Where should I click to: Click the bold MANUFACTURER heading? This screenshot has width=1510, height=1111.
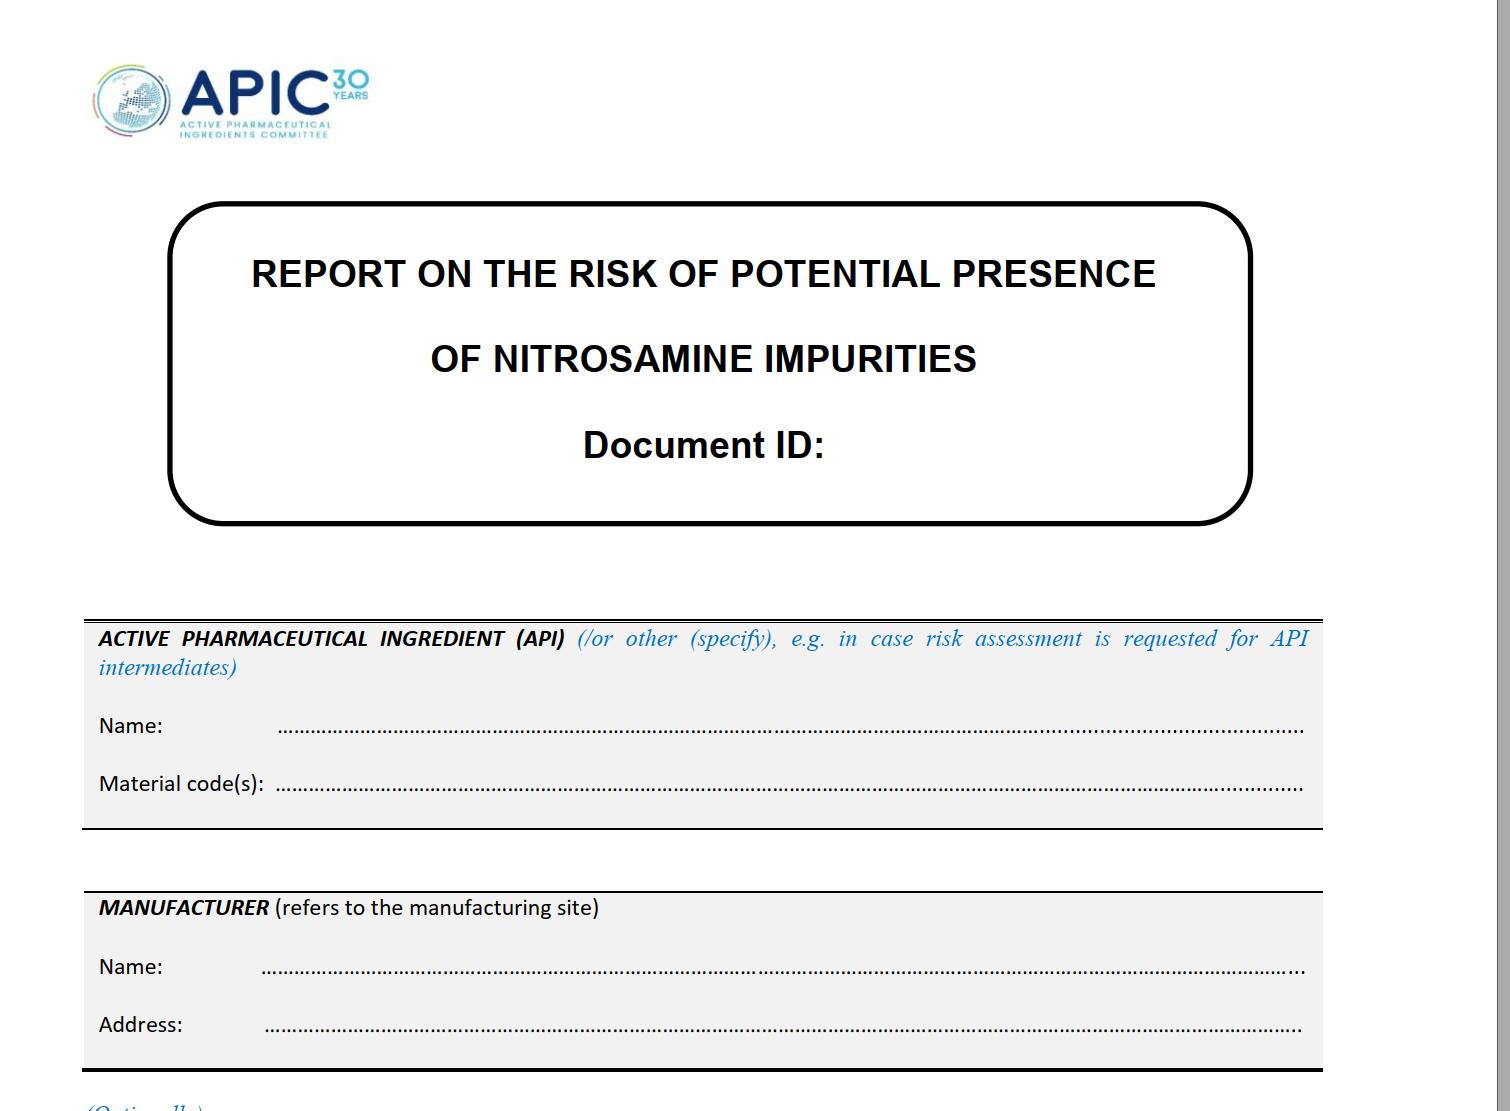(184, 908)
